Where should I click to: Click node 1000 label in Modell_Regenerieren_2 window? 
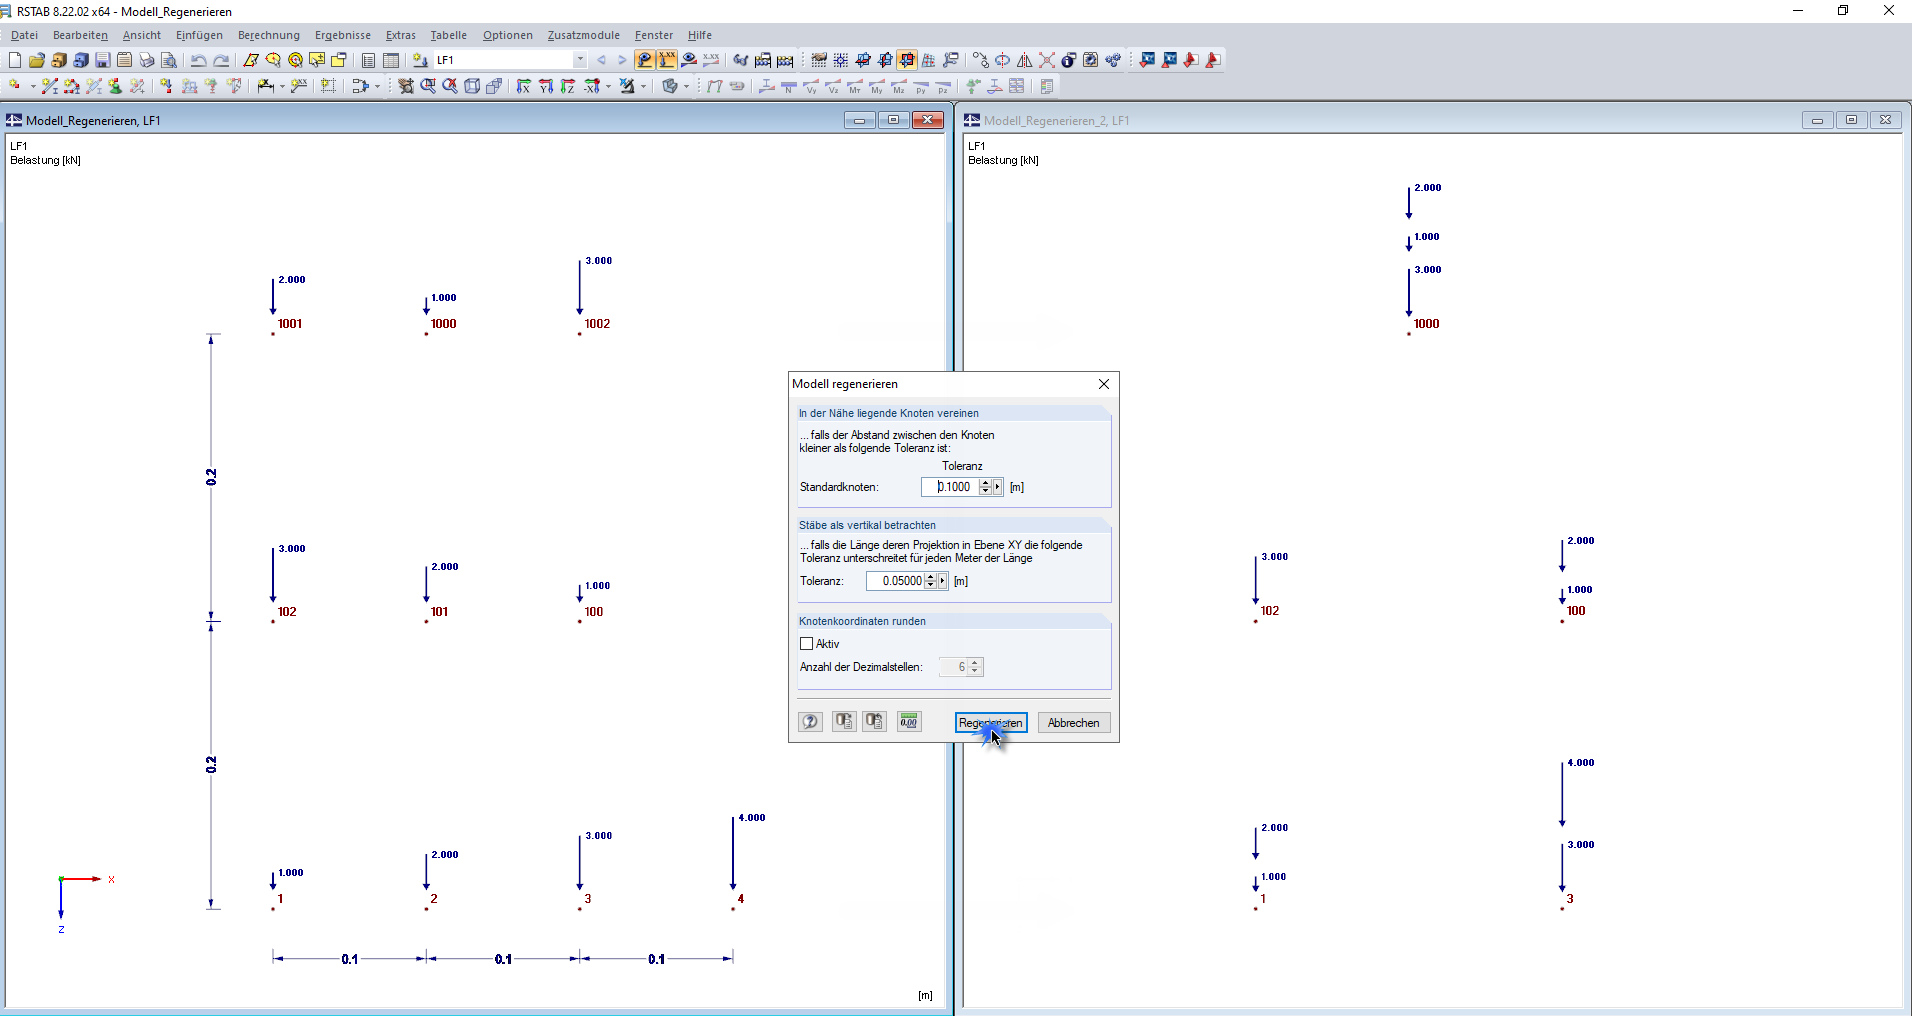tap(1426, 324)
